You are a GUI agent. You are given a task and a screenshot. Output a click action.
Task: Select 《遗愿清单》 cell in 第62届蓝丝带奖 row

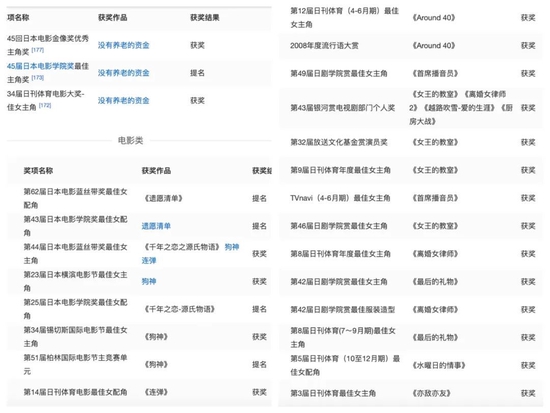(x=163, y=198)
